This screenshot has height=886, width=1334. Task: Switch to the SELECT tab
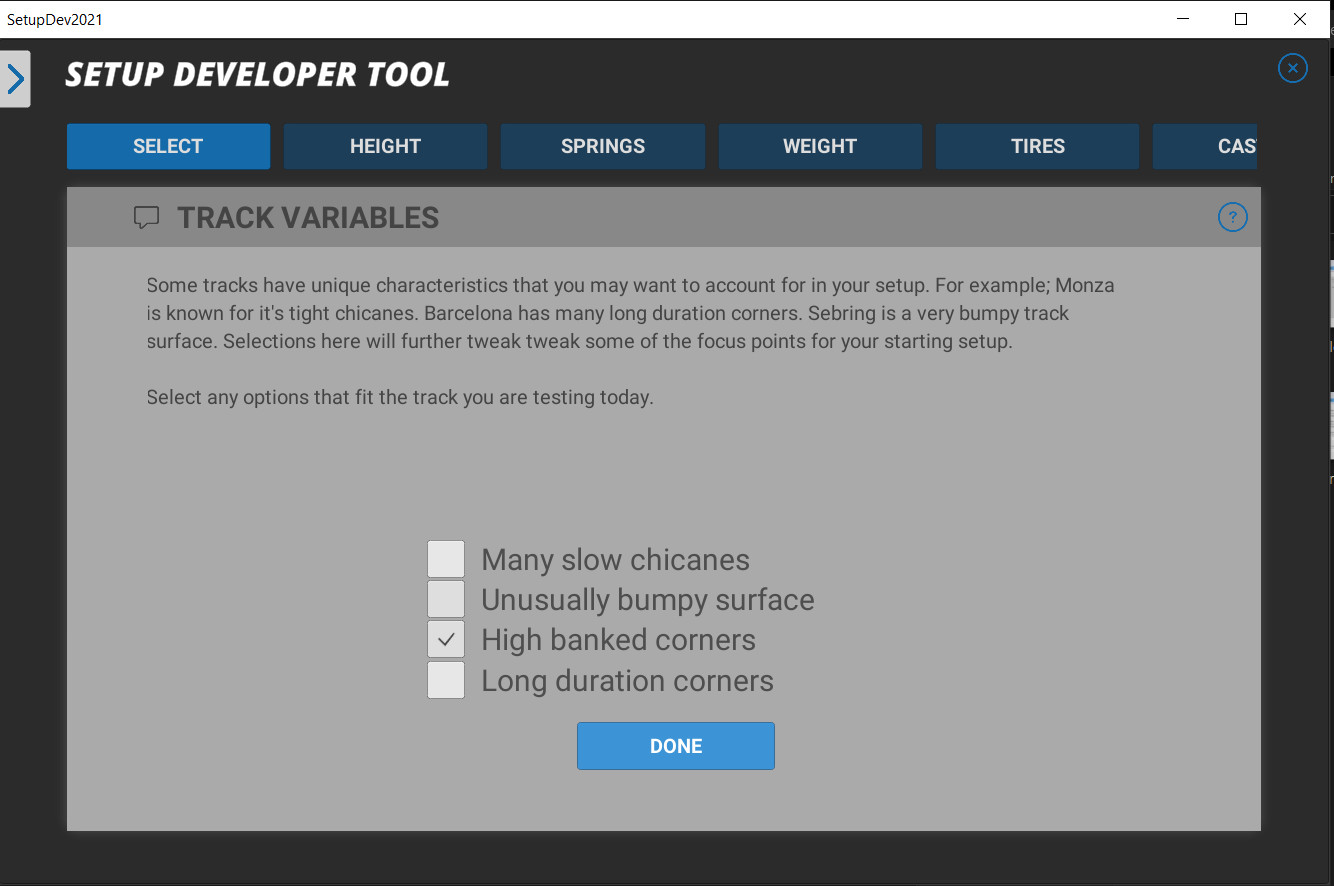(168, 147)
